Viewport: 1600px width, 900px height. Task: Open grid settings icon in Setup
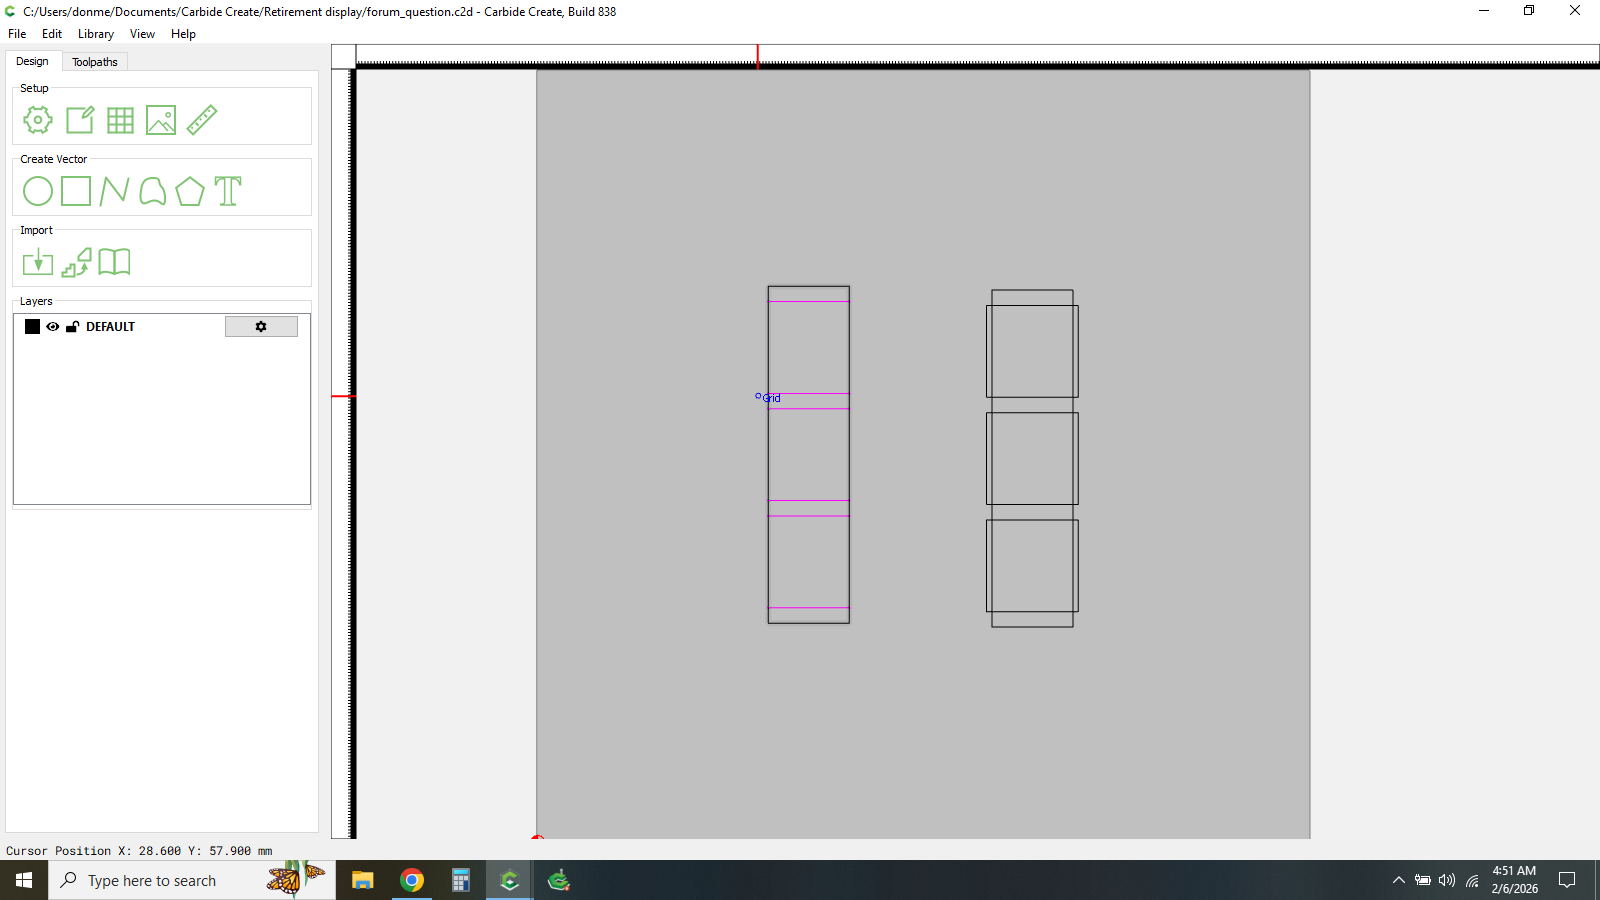pyautogui.click(x=120, y=120)
